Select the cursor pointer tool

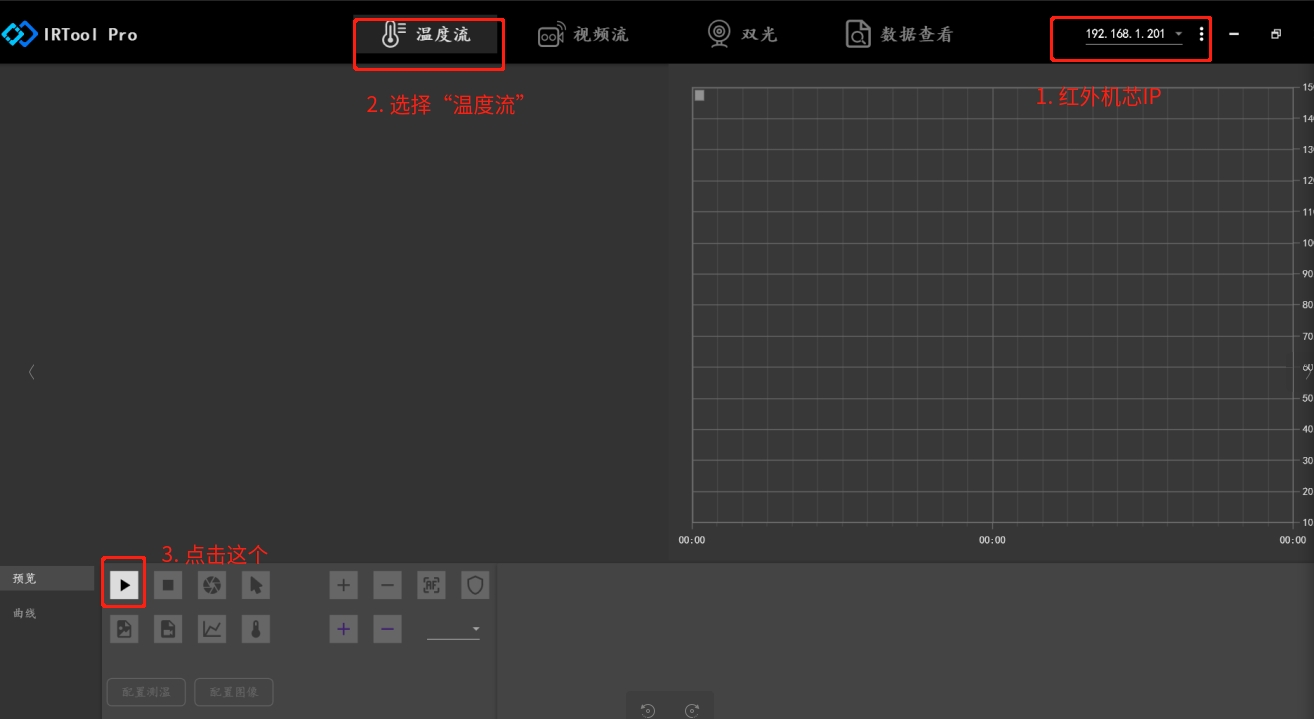(256, 585)
